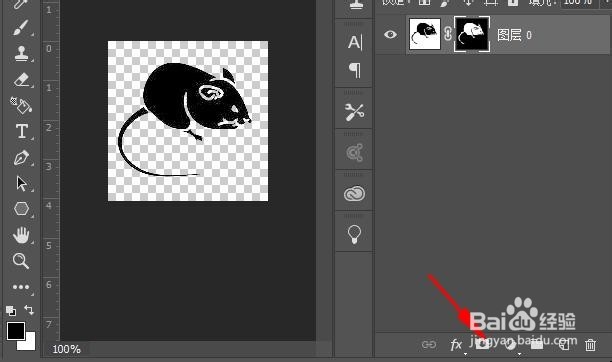612x362 pixels.
Task: Select the Zoom magnifier tool
Action: 21,260
